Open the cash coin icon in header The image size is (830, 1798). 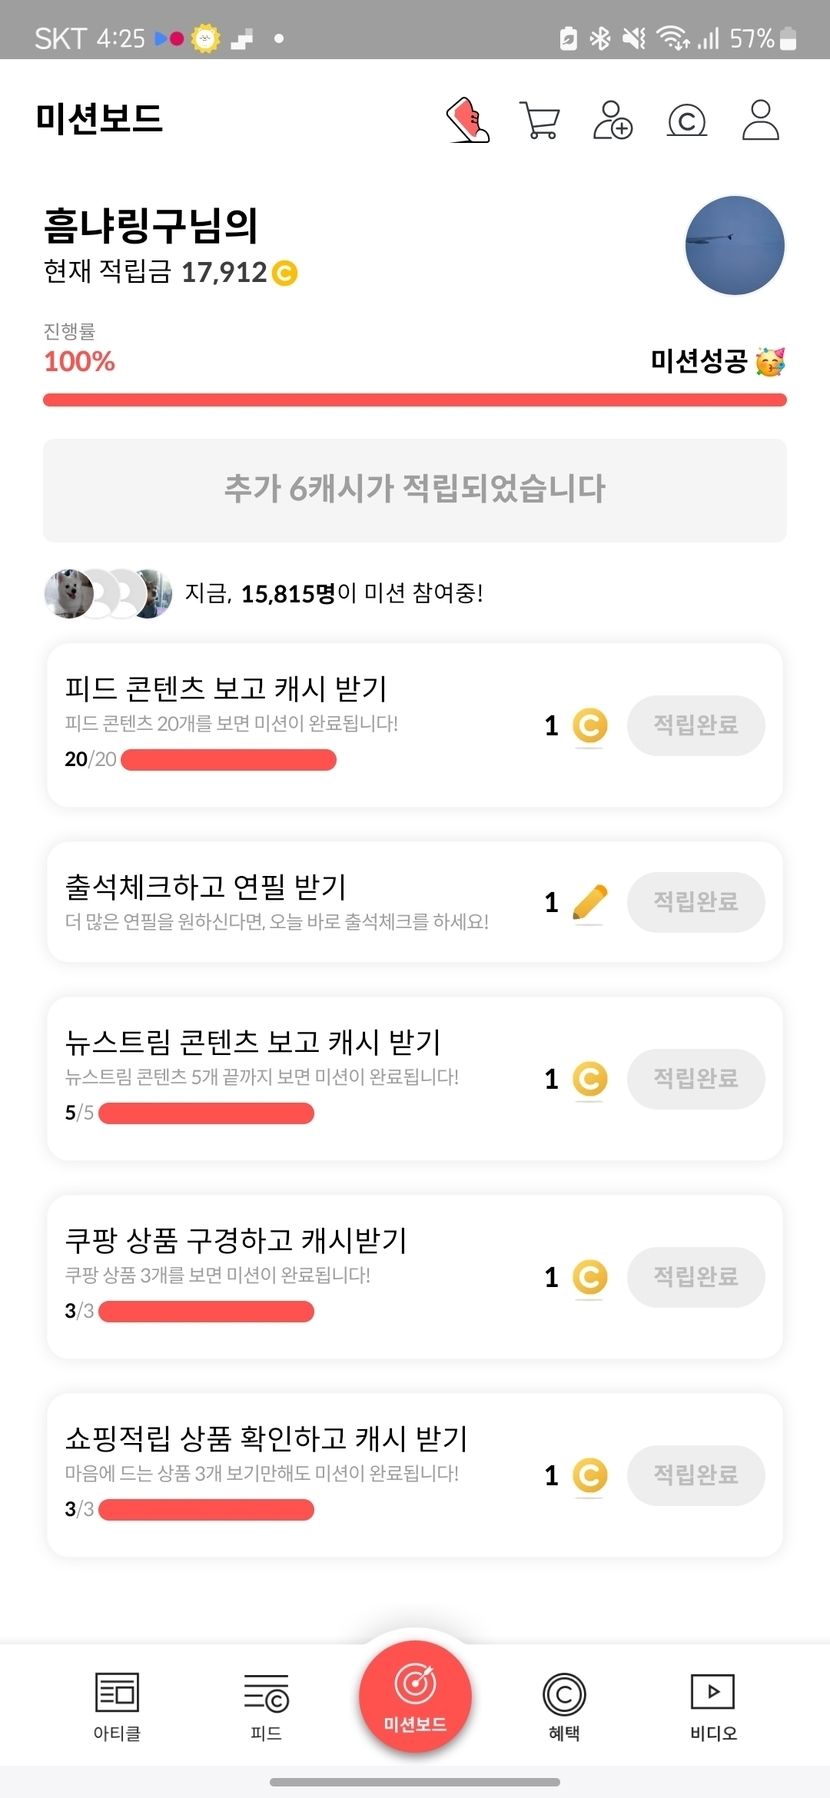coord(687,121)
